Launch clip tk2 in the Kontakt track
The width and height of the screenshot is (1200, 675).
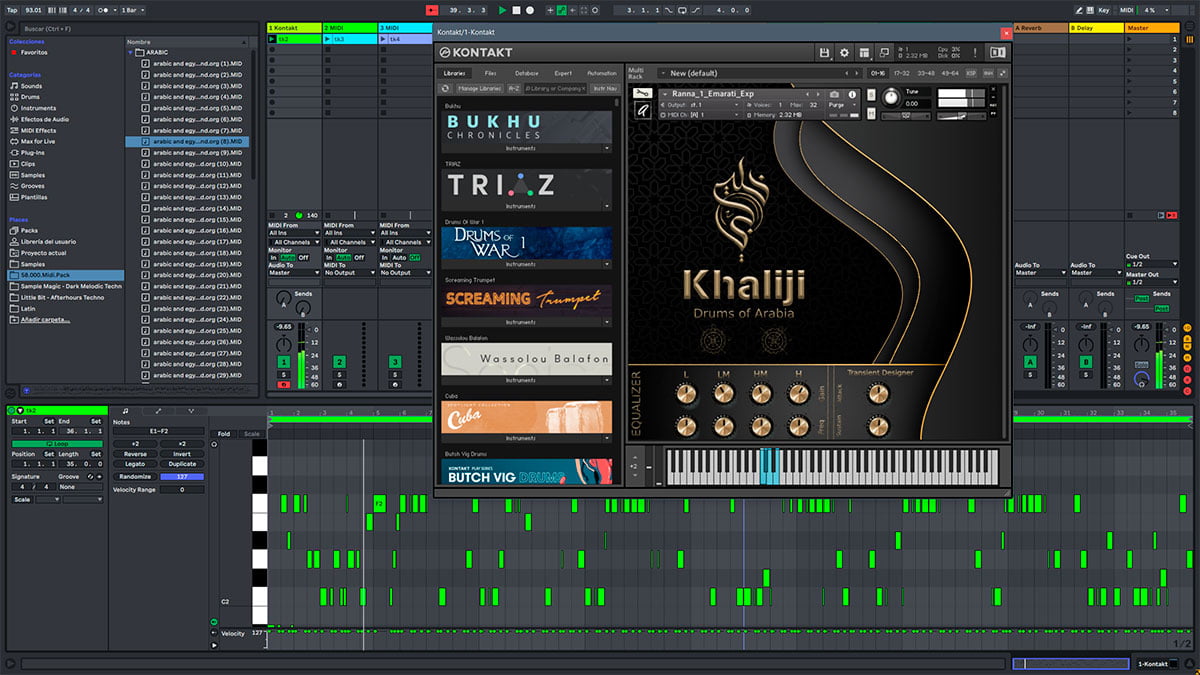273,39
